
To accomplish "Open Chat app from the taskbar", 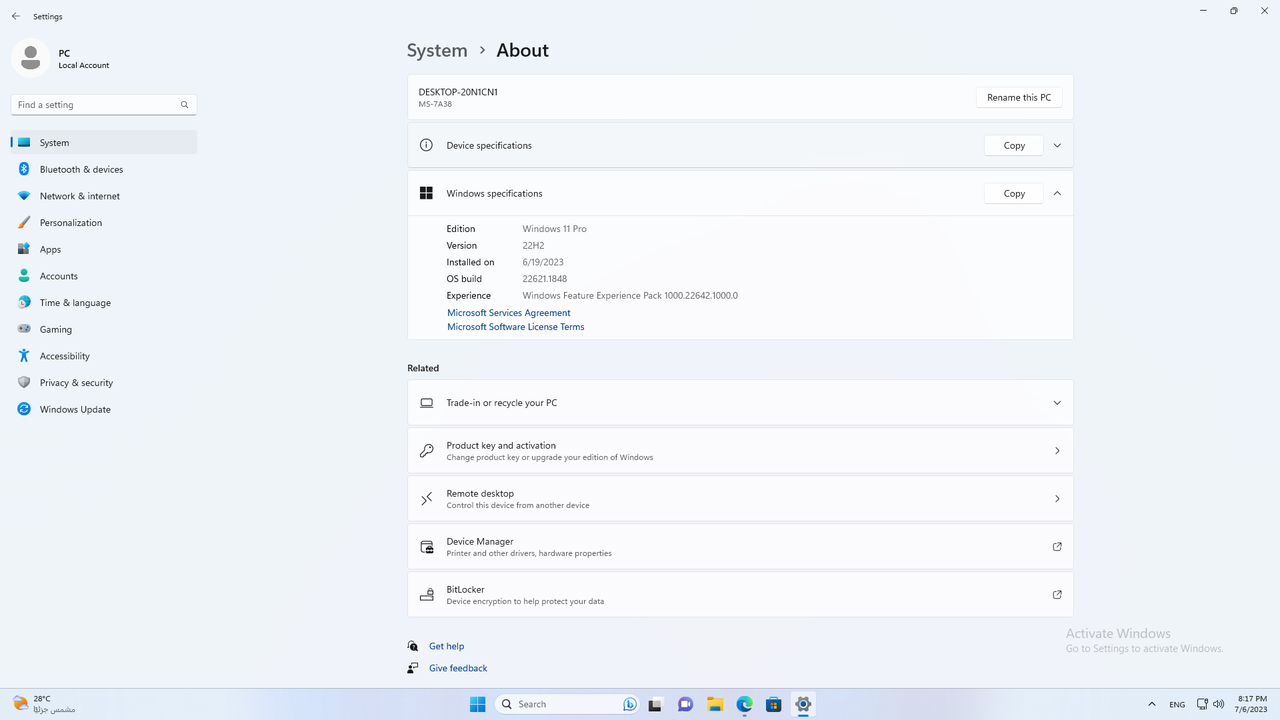I will point(685,704).
